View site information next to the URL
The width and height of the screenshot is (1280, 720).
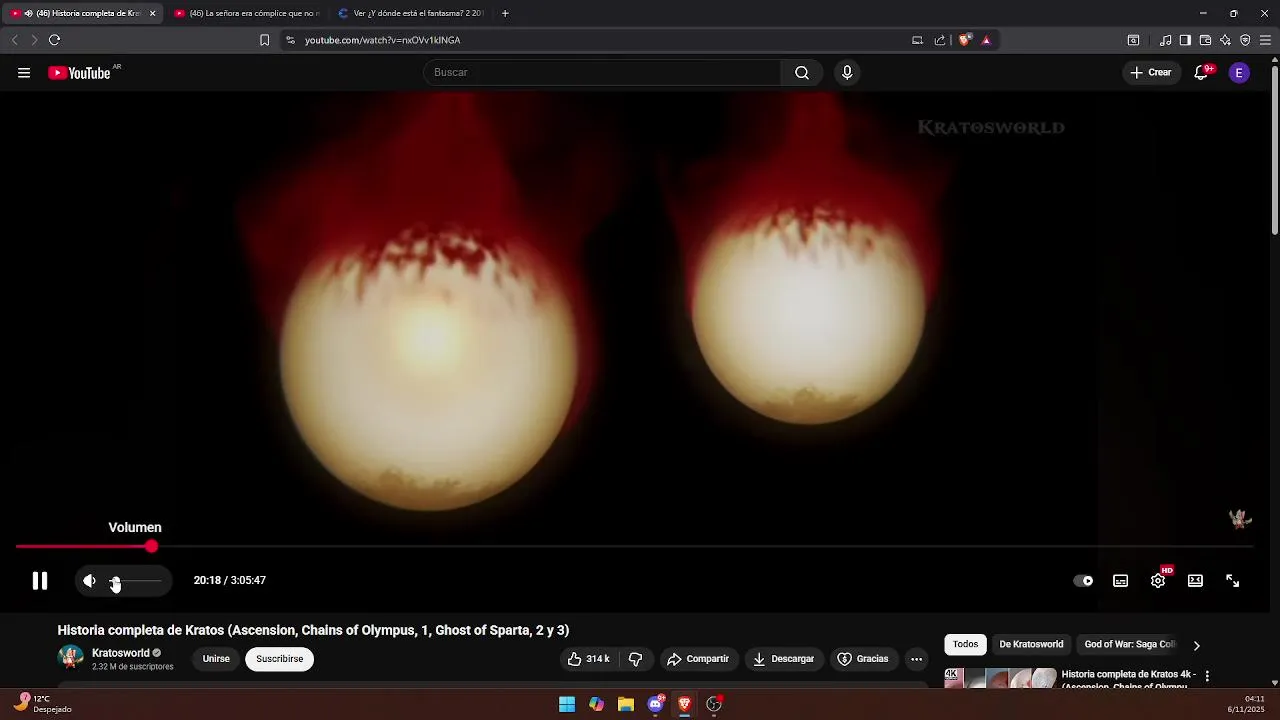(x=290, y=40)
